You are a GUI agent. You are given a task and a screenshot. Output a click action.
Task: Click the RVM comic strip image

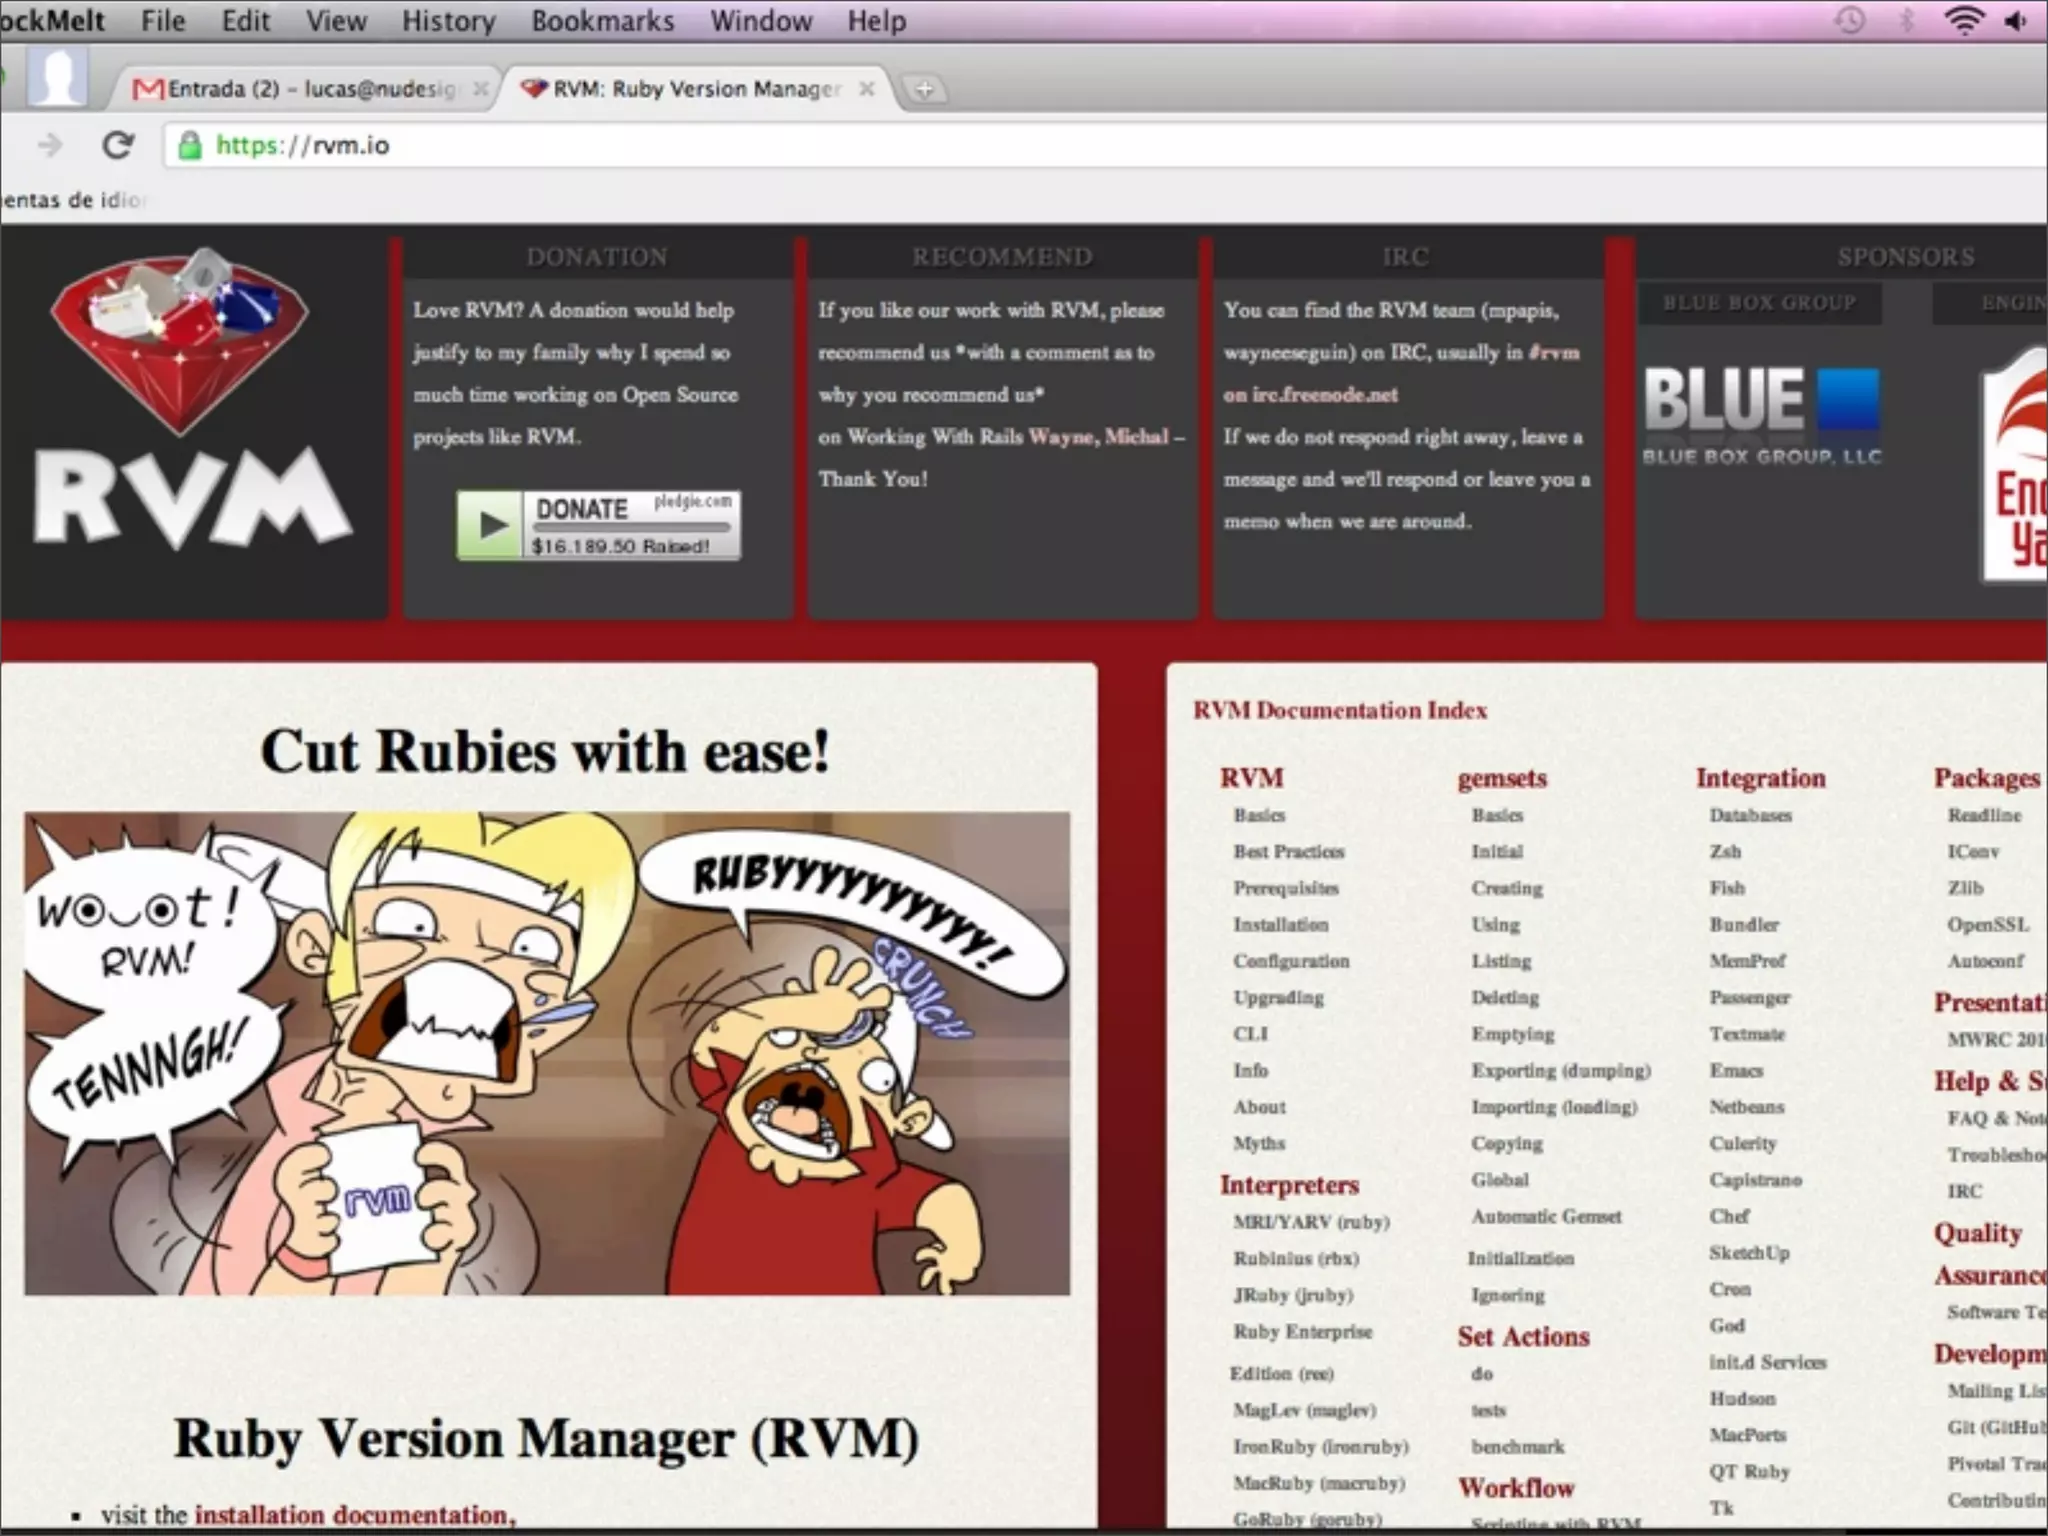click(x=547, y=1053)
